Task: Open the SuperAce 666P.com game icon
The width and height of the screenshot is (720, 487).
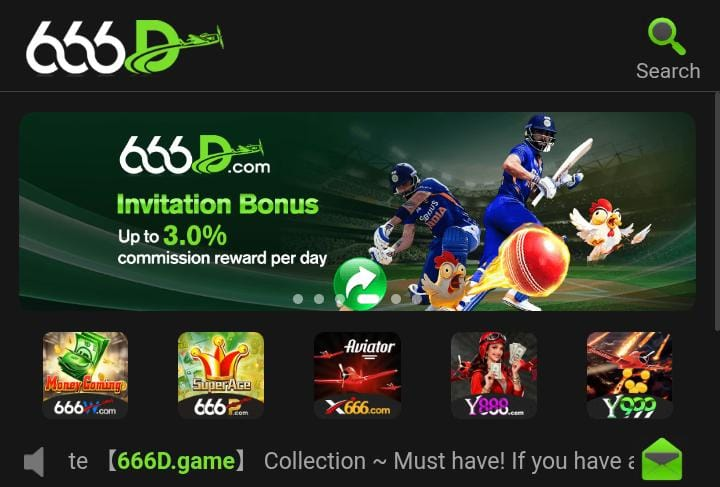Action: [221, 375]
